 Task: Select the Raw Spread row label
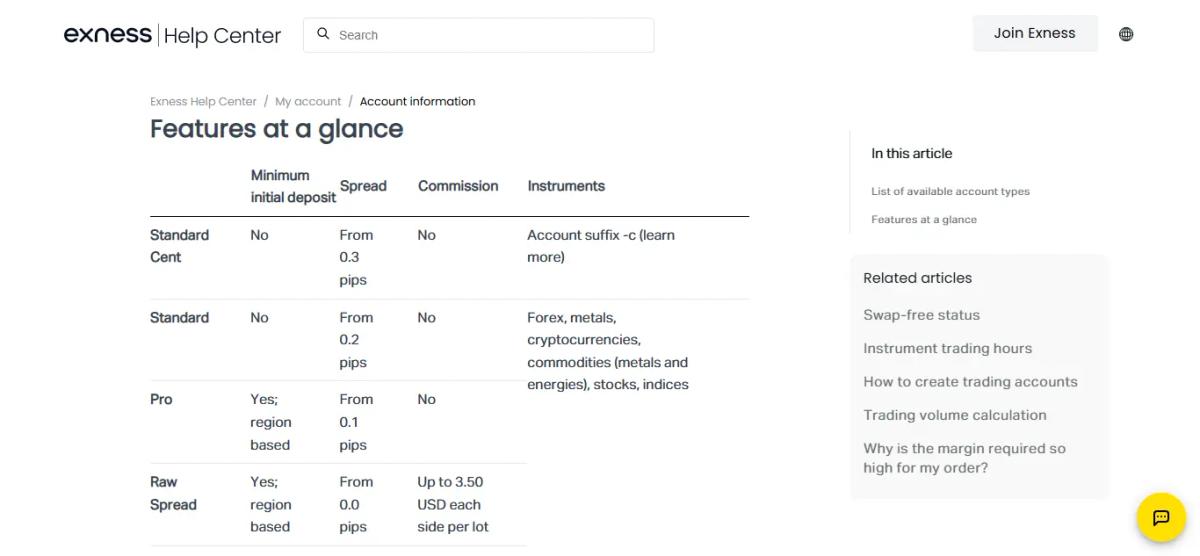click(173, 493)
